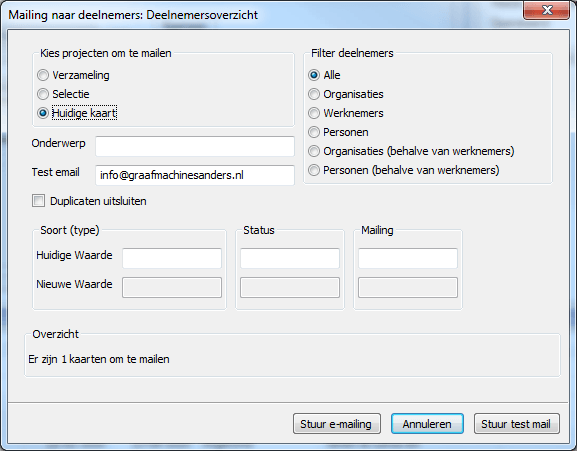577x451 pixels.
Task: Close the Mailing naar deelnemers dialog
Action: point(546,10)
